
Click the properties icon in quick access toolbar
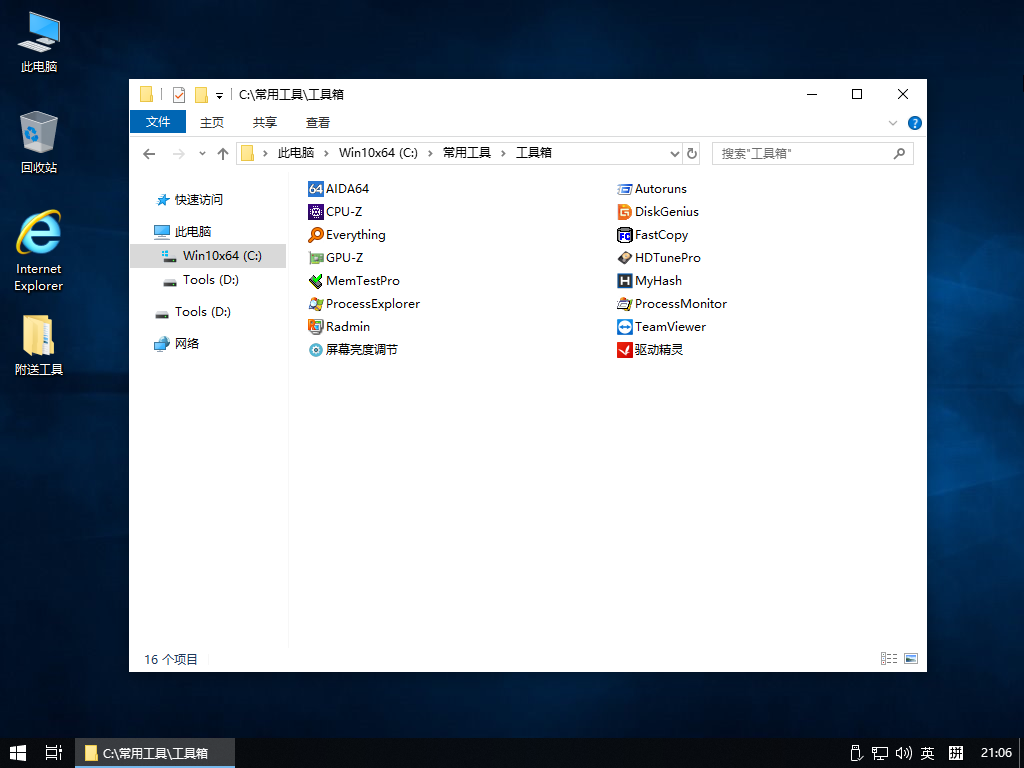(178, 95)
